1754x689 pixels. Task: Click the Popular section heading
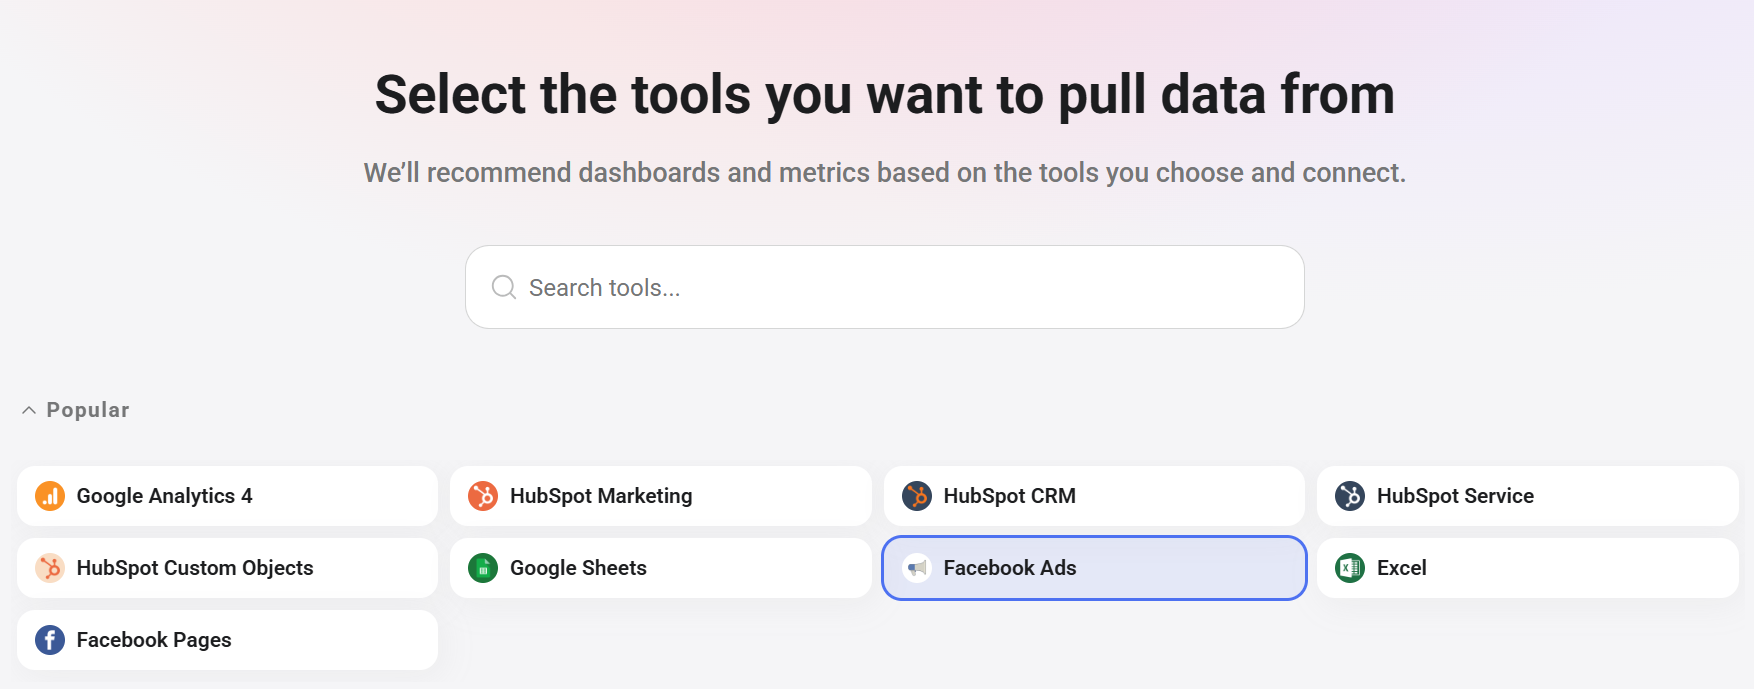coord(88,410)
